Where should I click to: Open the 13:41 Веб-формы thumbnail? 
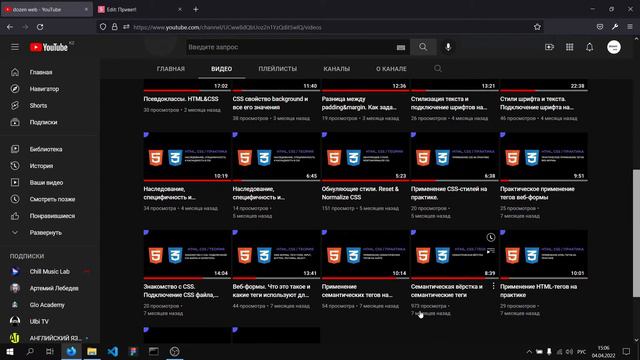(x=276, y=254)
